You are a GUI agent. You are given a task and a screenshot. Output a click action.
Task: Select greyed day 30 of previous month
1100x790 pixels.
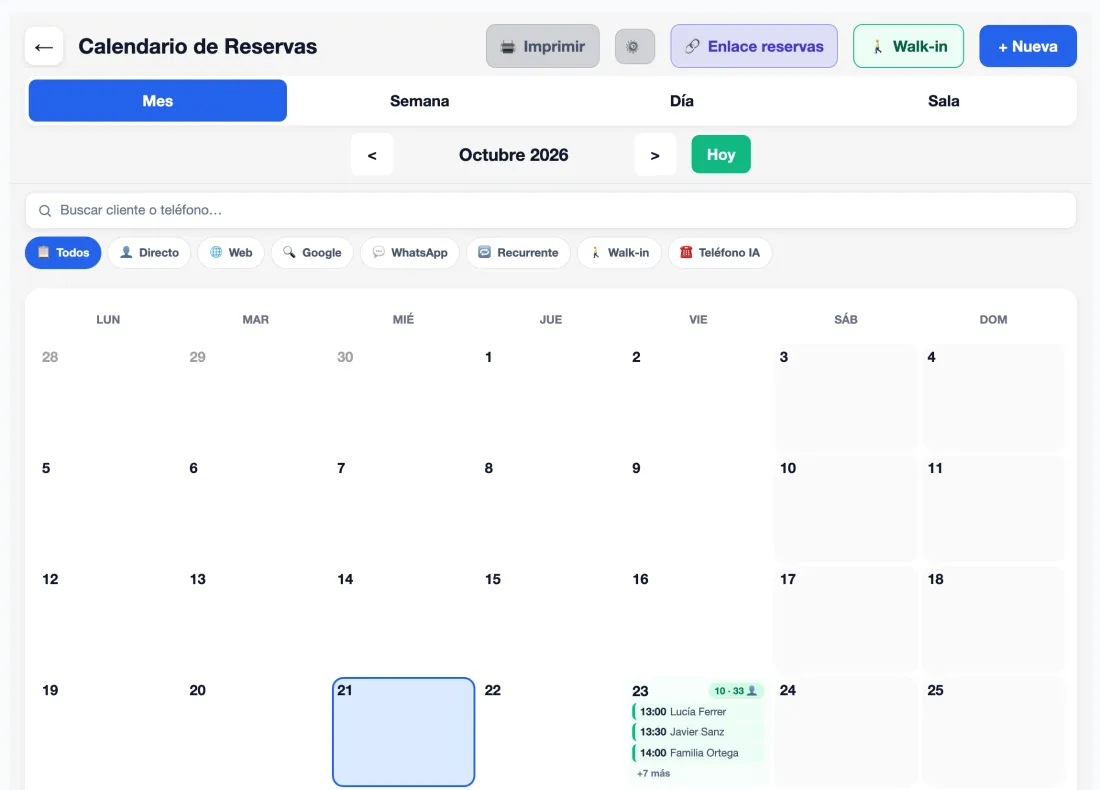pos(403,397)
